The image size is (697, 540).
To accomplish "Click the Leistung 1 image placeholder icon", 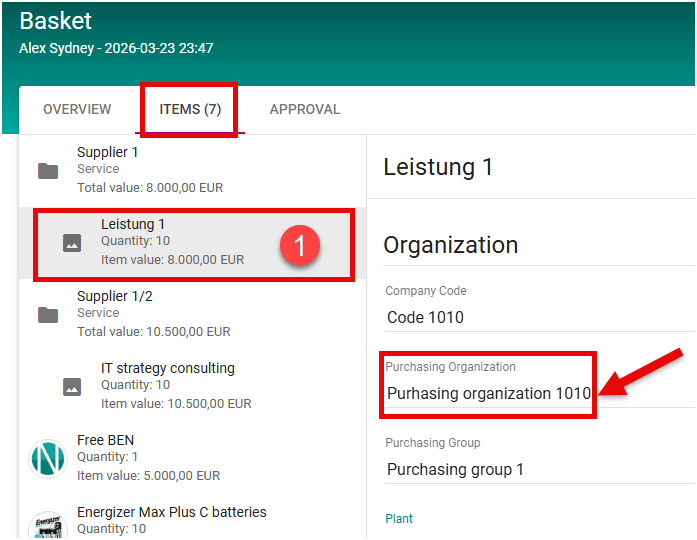I will [x=72, y=243].
